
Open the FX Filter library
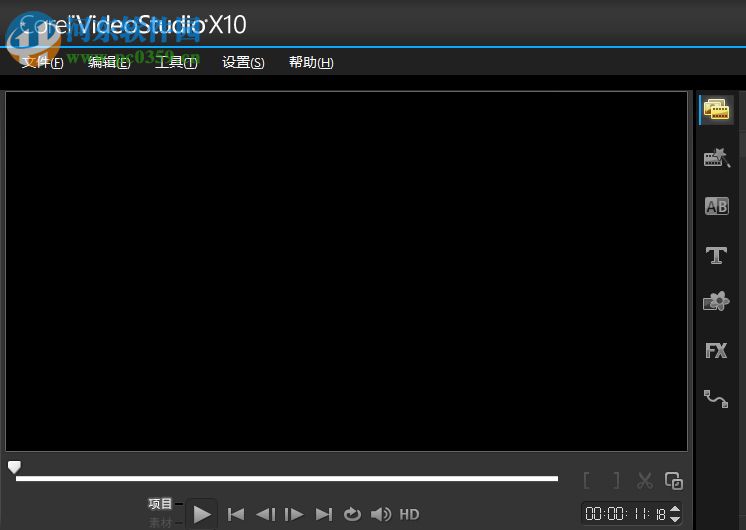coord(716,351)
